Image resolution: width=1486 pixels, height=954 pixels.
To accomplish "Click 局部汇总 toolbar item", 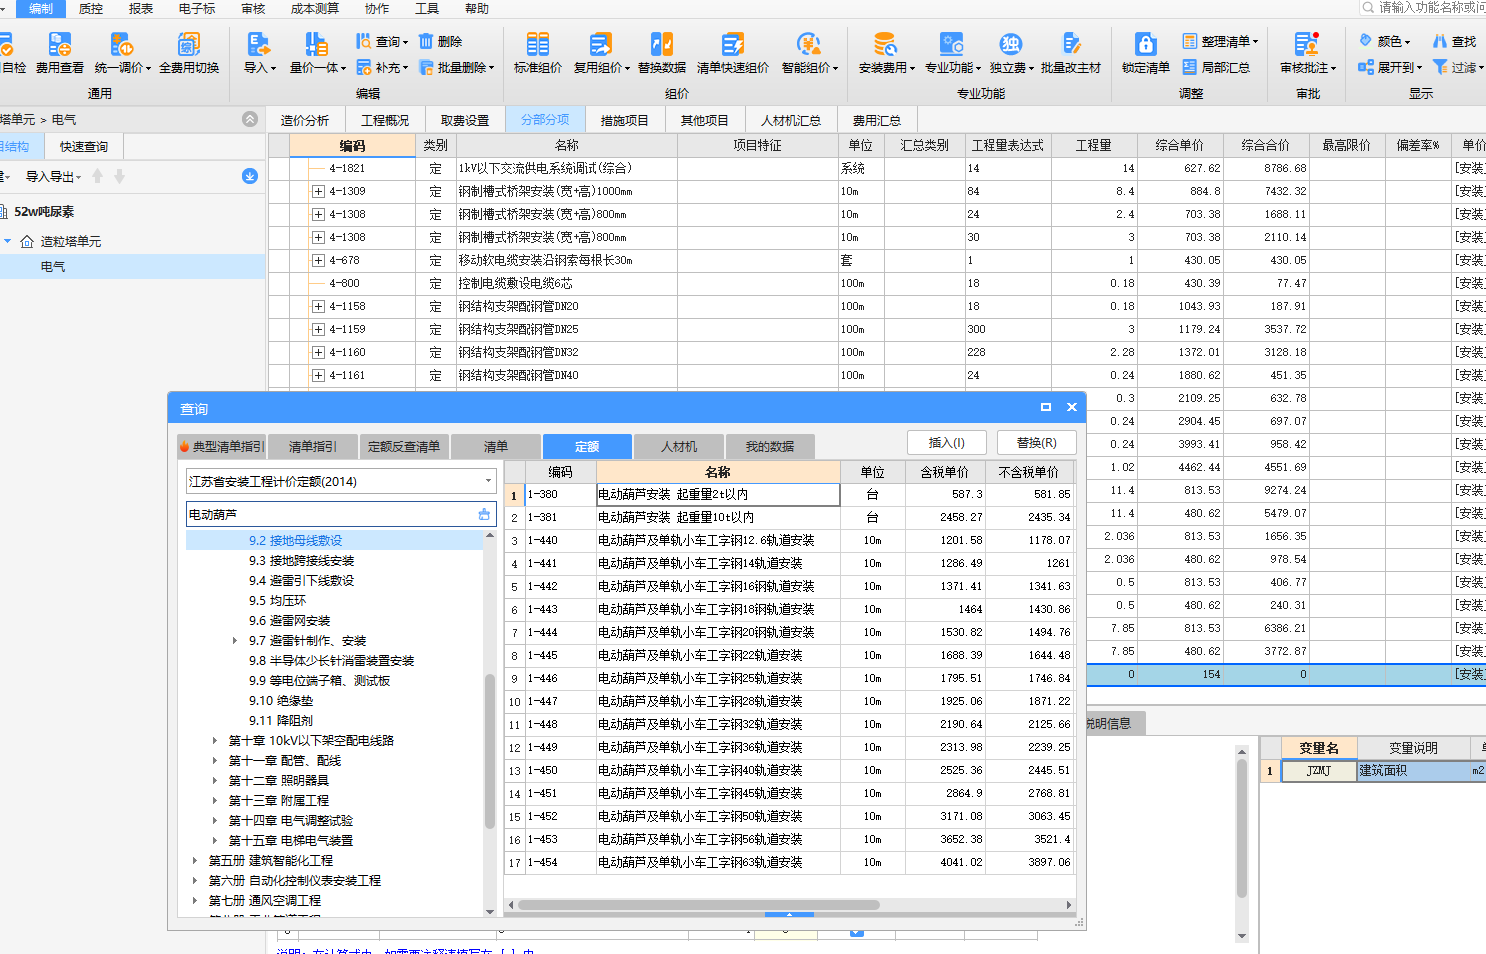I will [1216, 68].
